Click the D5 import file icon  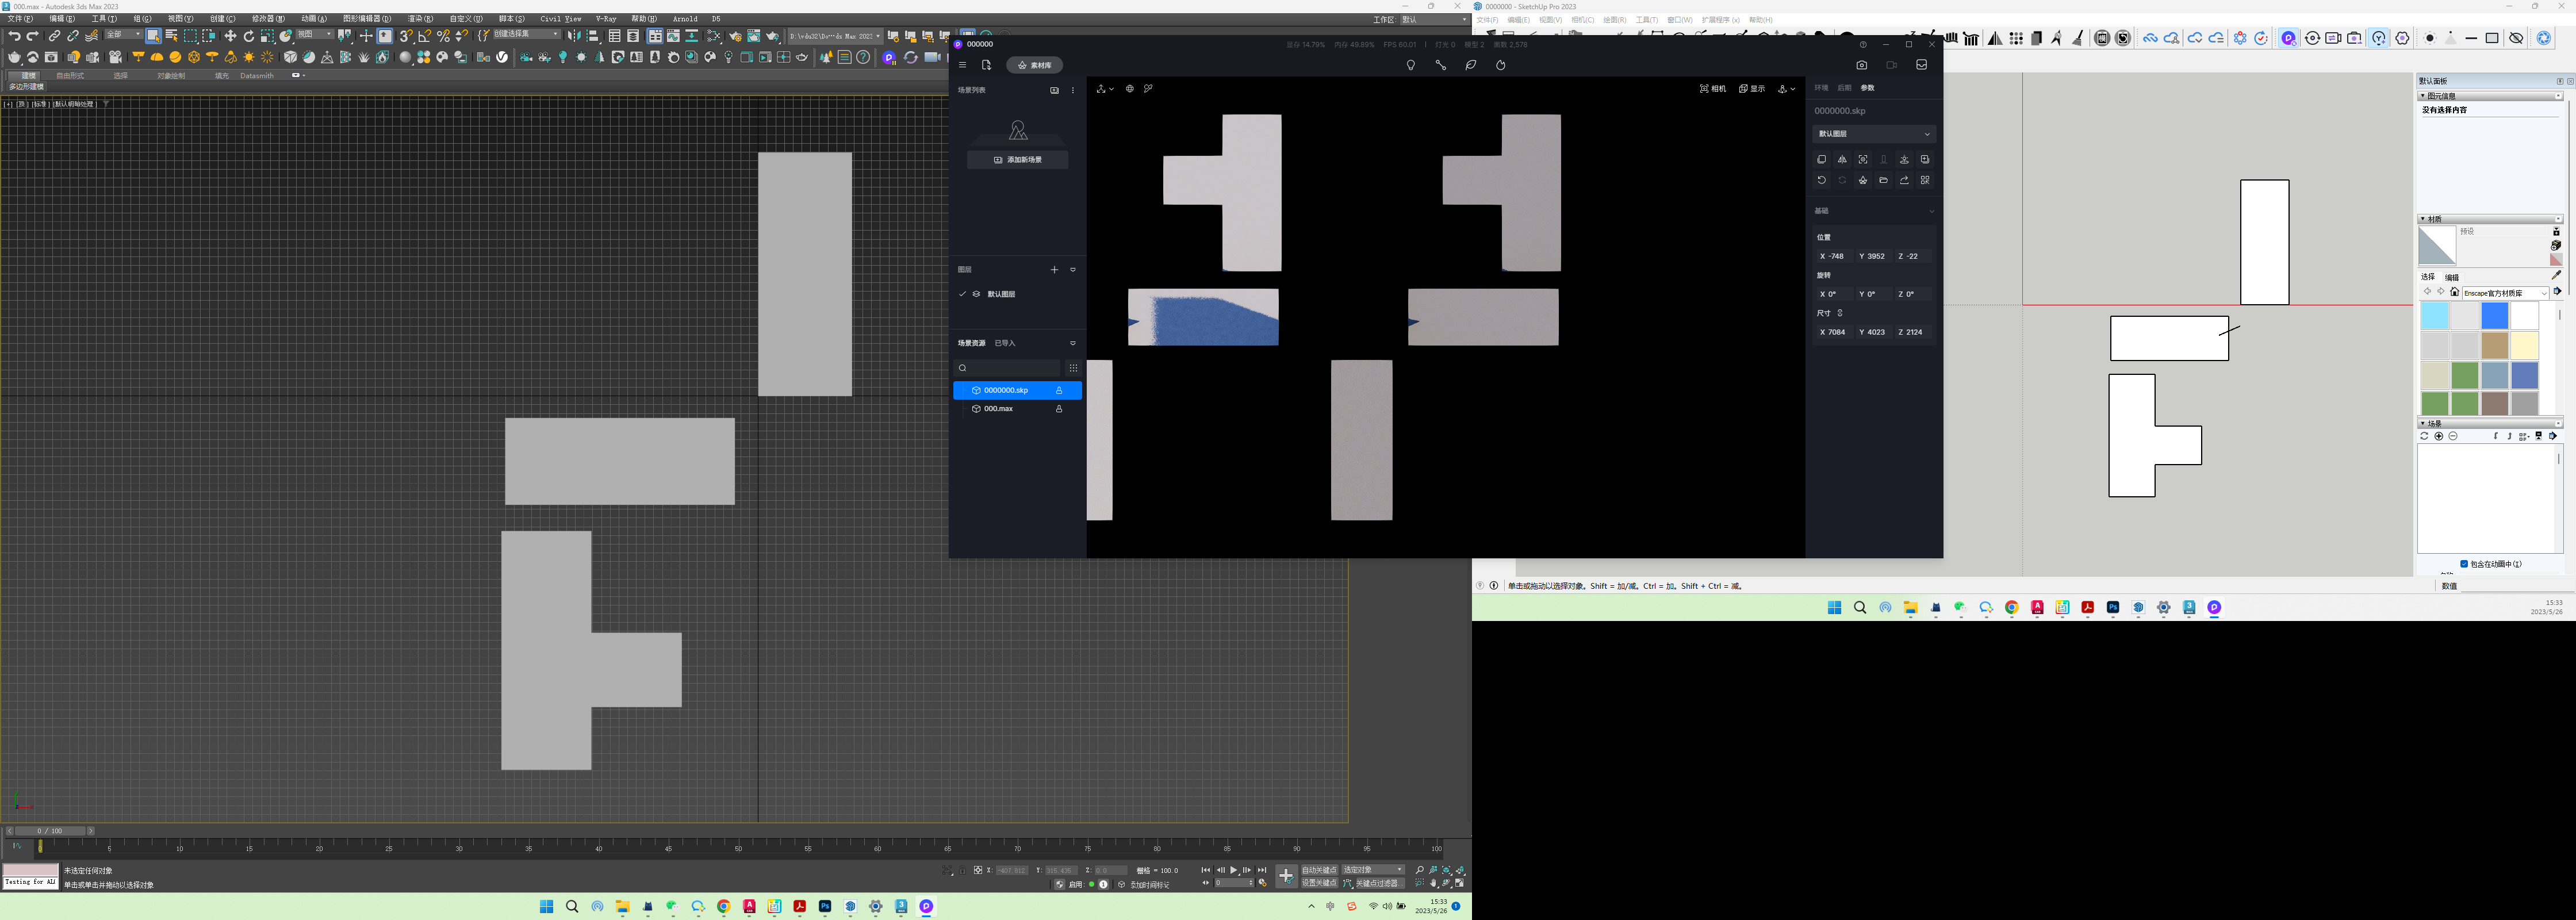(x=986, y=65)
